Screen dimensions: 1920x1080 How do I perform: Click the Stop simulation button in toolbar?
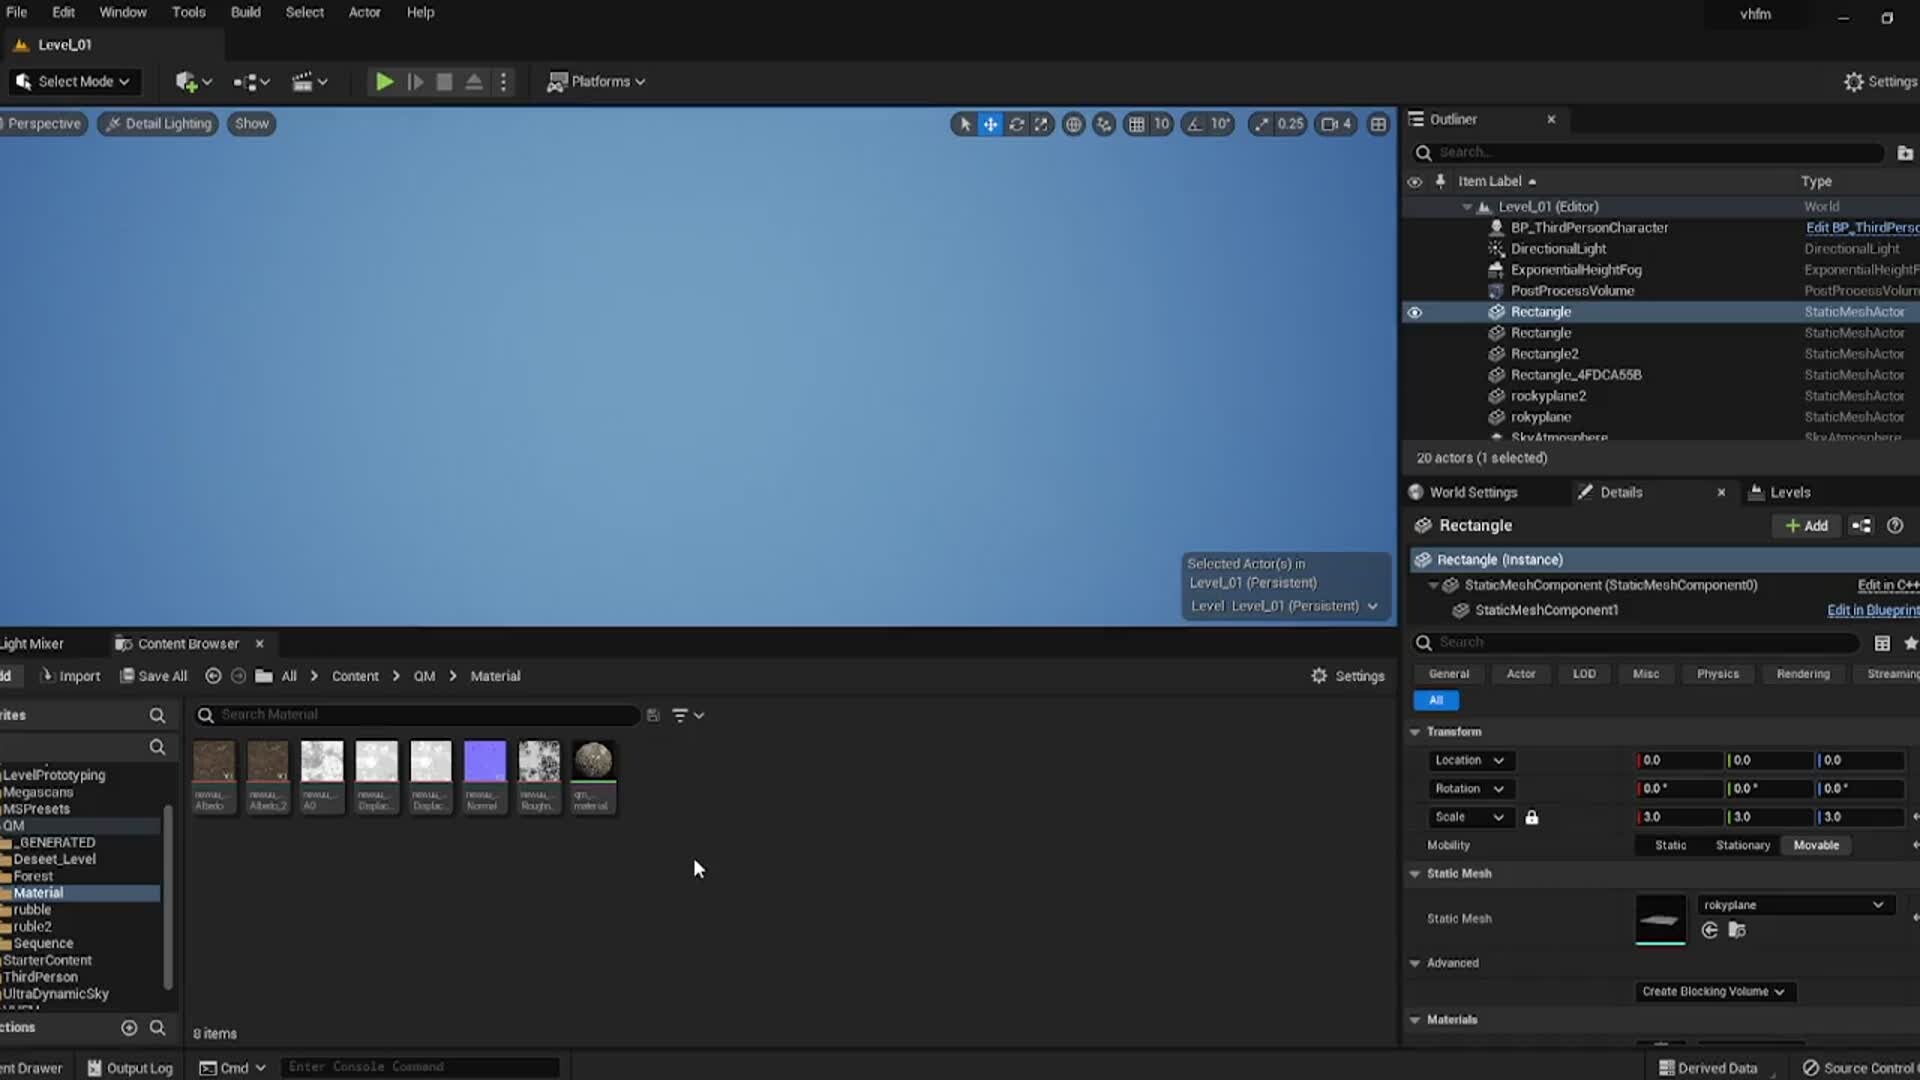(x=444, y=82)
